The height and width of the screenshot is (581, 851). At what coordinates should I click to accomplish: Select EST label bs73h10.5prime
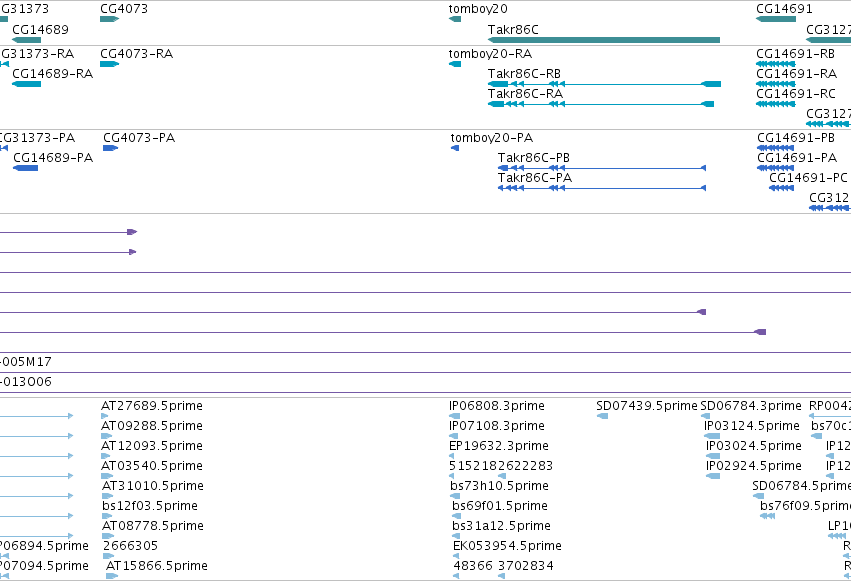click(x=499, y=486)
